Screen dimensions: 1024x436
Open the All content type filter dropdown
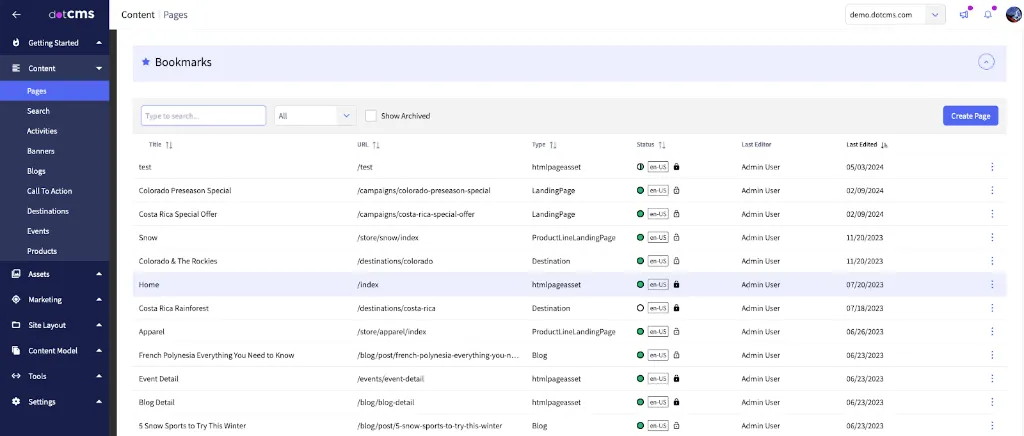click(x=315, y=116)
